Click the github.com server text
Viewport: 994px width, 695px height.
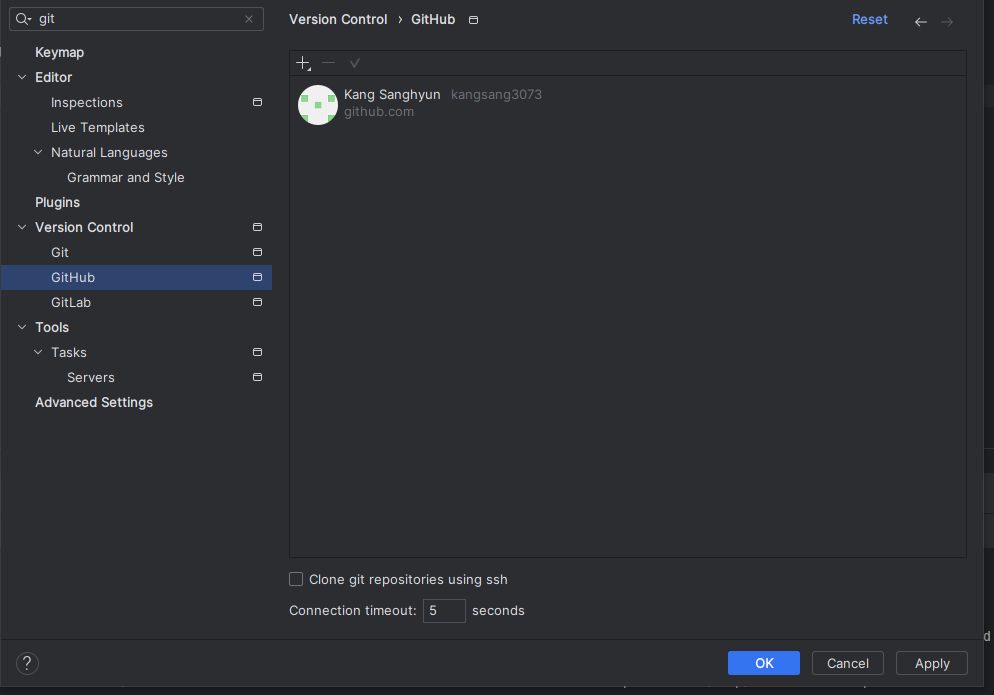coord(379,112)
